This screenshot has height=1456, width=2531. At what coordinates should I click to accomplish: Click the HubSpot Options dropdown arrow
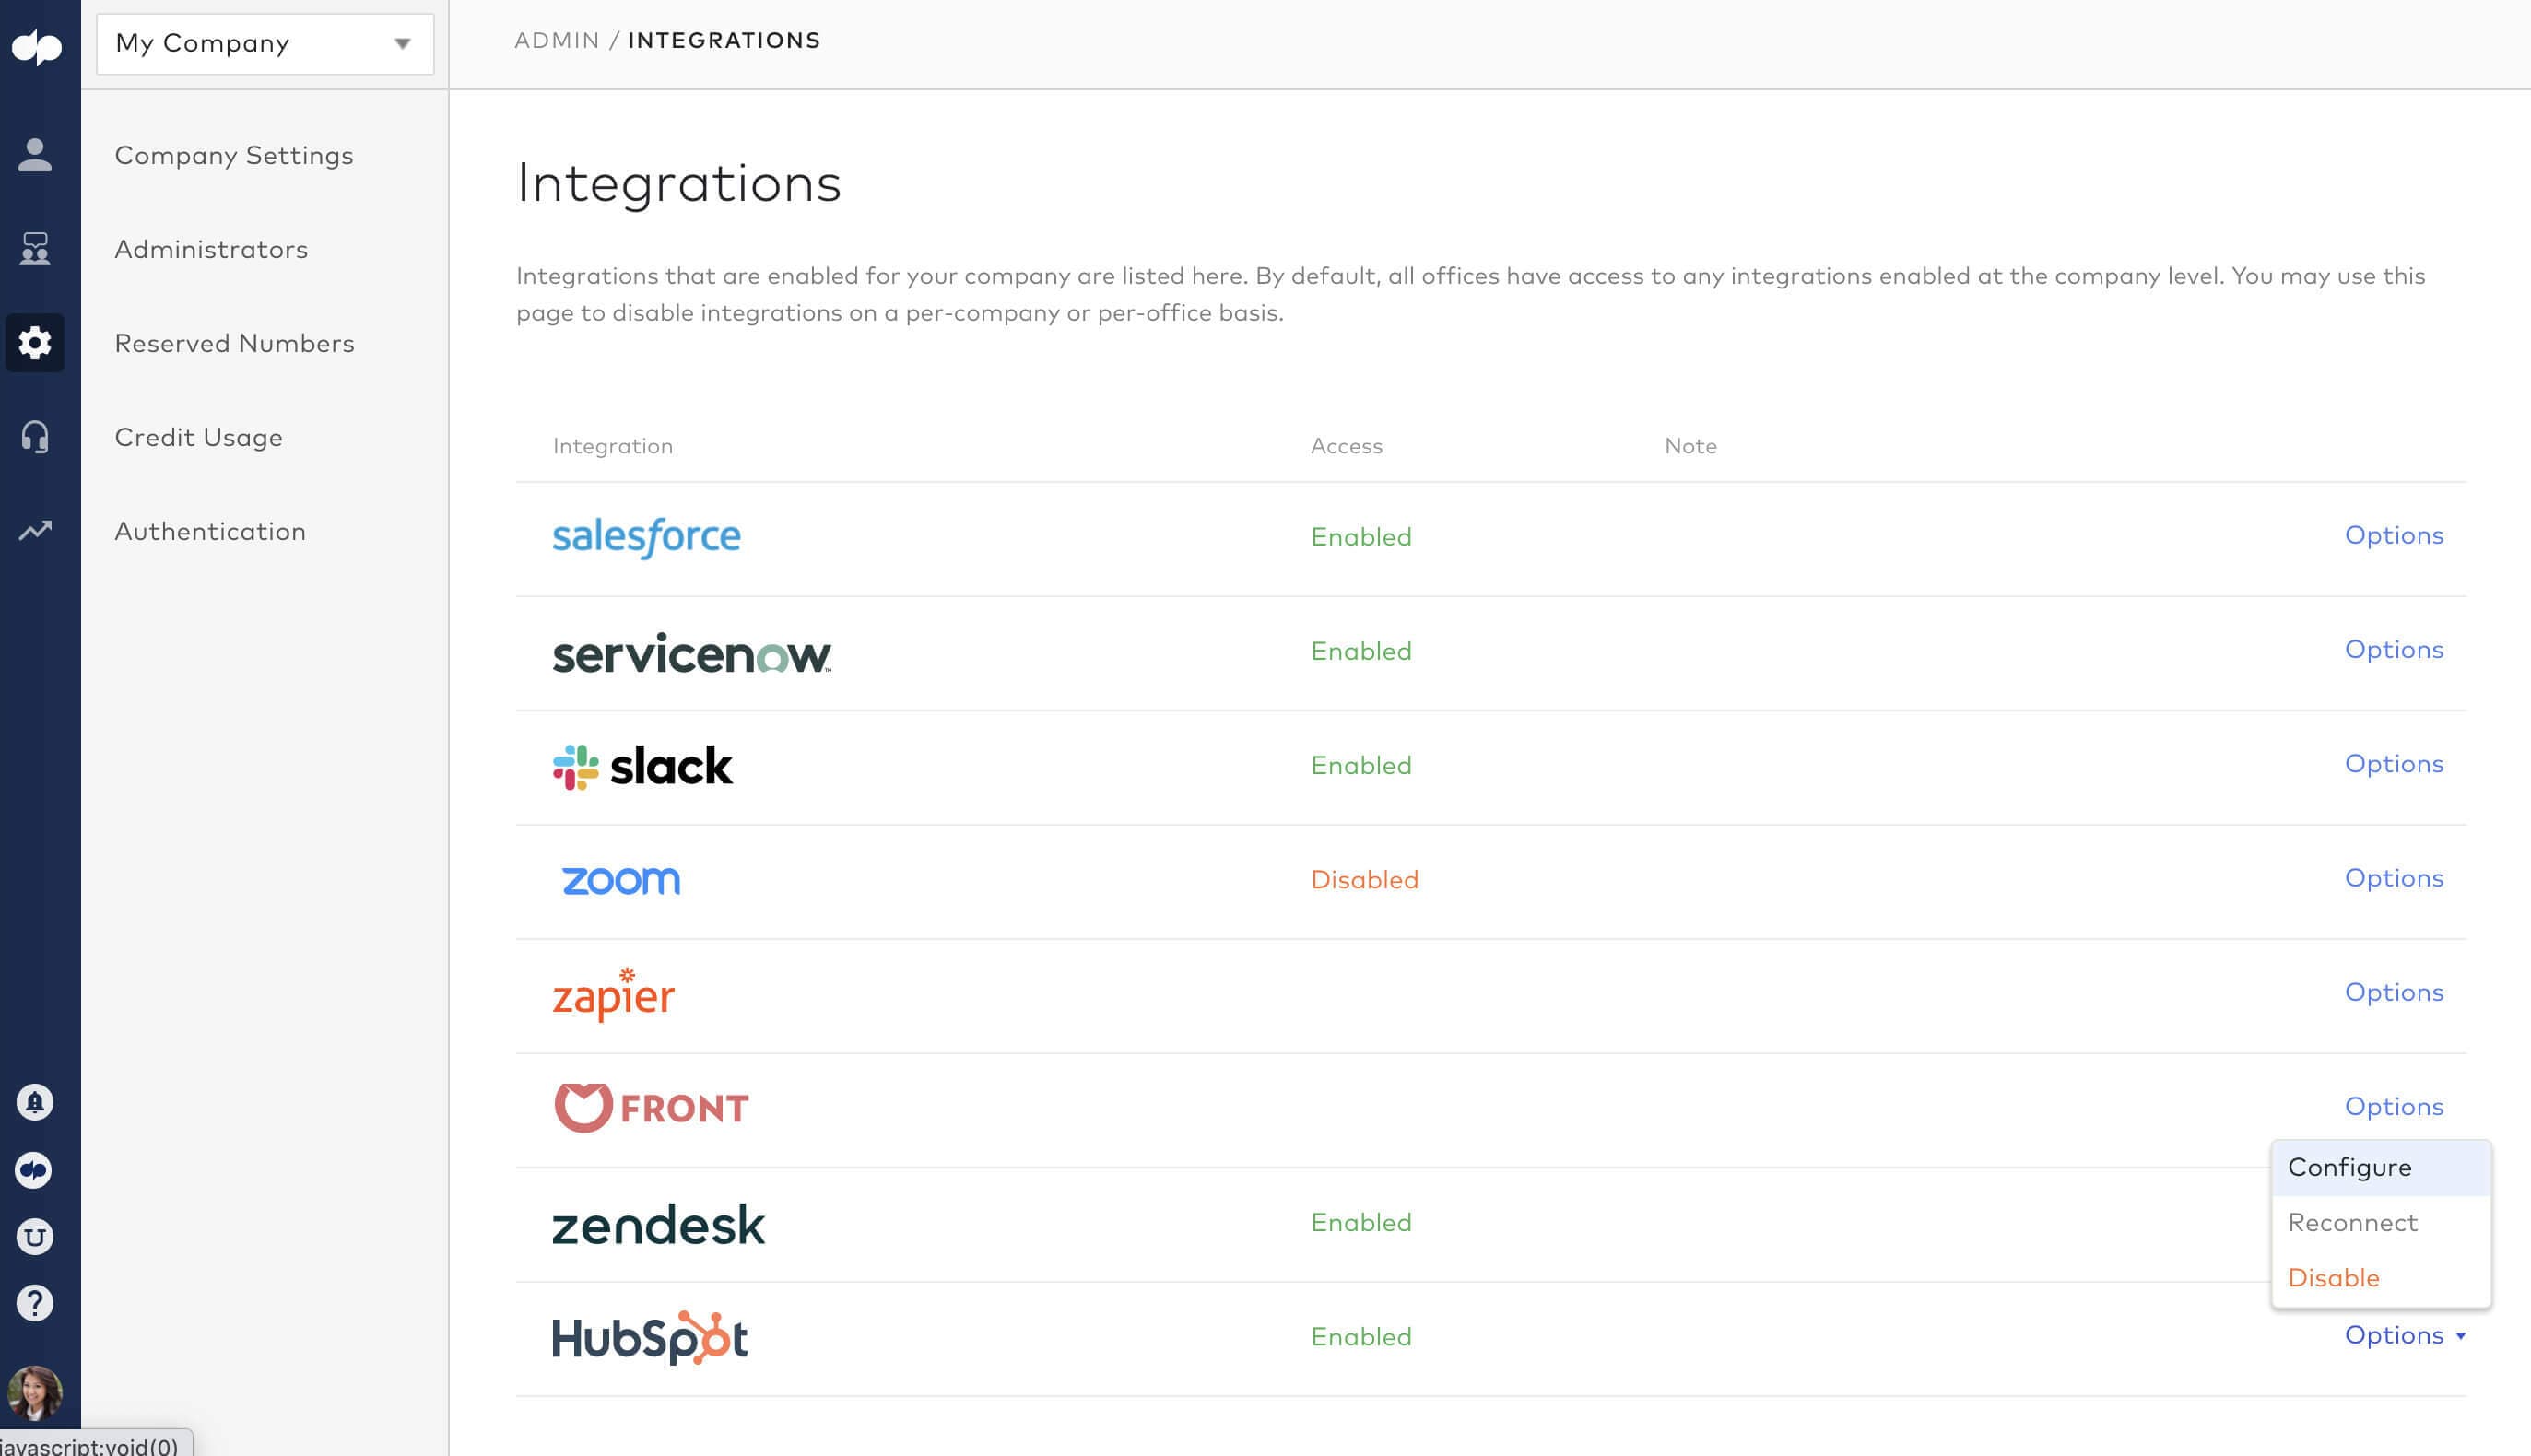2461,1336
